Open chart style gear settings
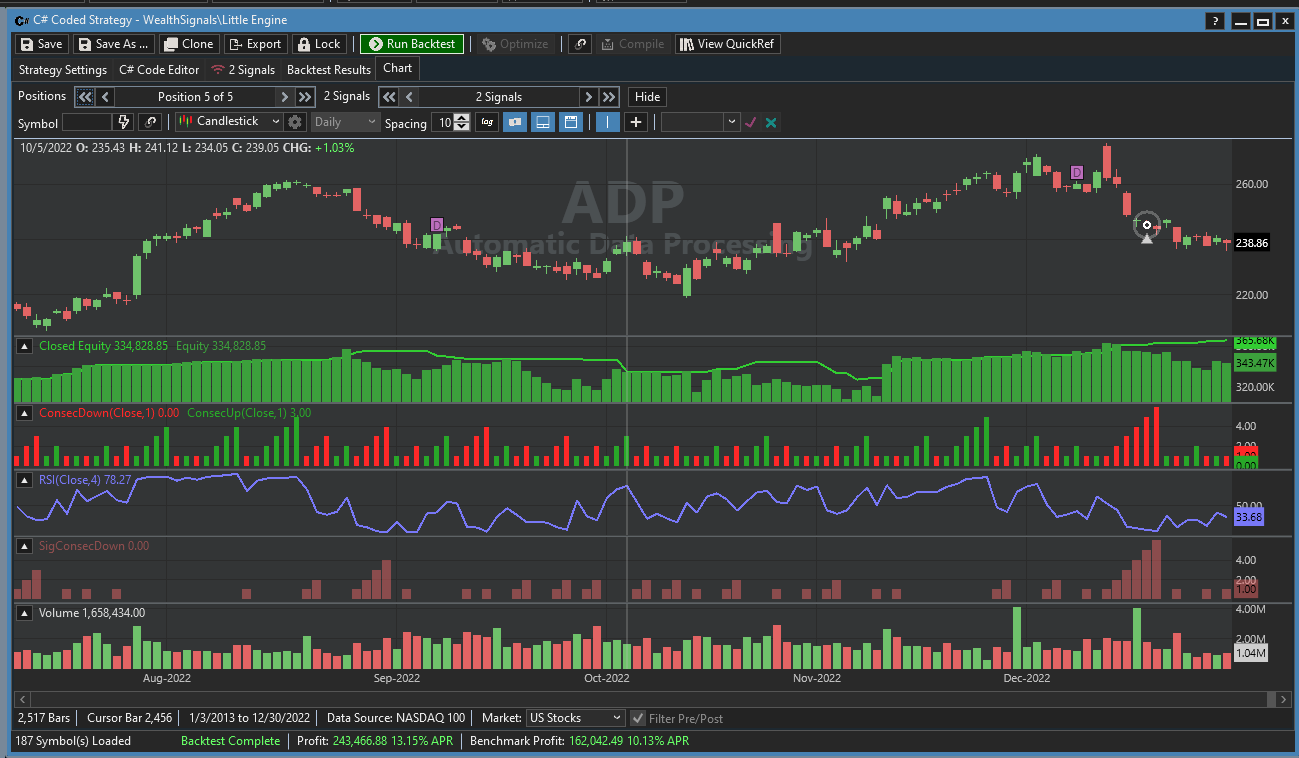The width and height of the screenshot is (1299, 758). click(295, 122)
